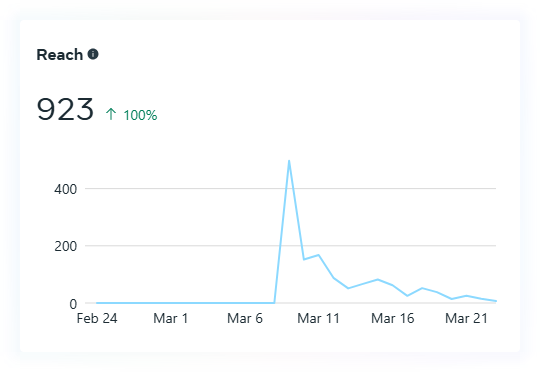Click the Mar 16 date label
The height and width of the screenshot is (392, 560).
tap(392, 318)
